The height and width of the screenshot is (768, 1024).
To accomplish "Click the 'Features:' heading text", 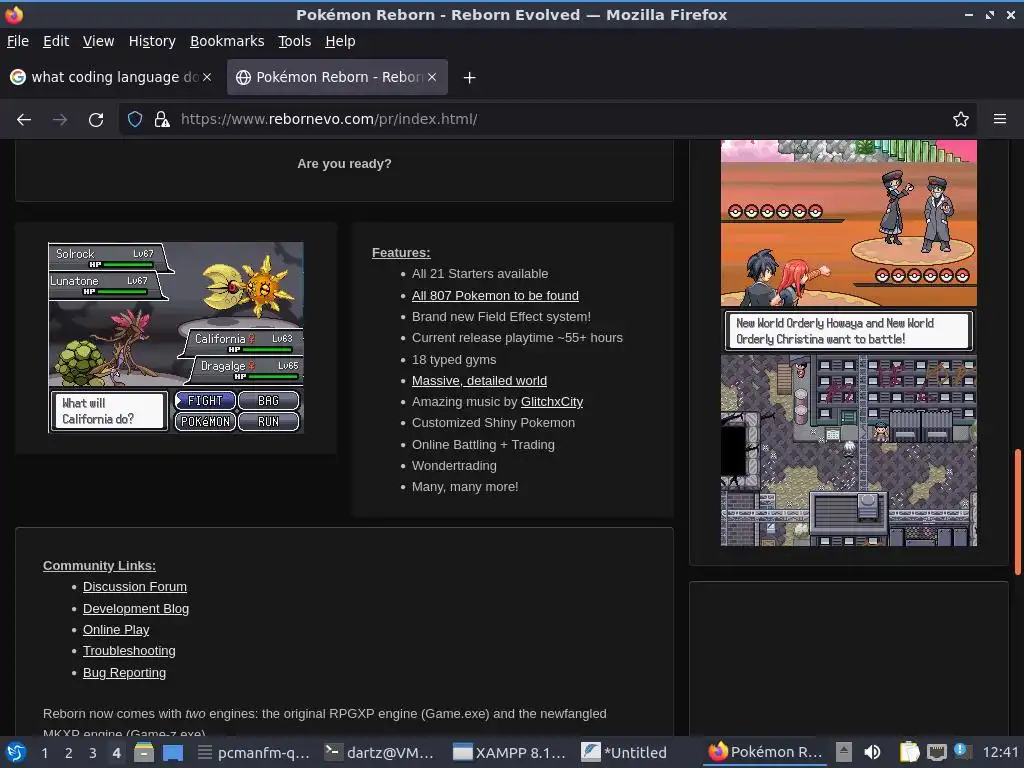I will [x=401, y=253].
